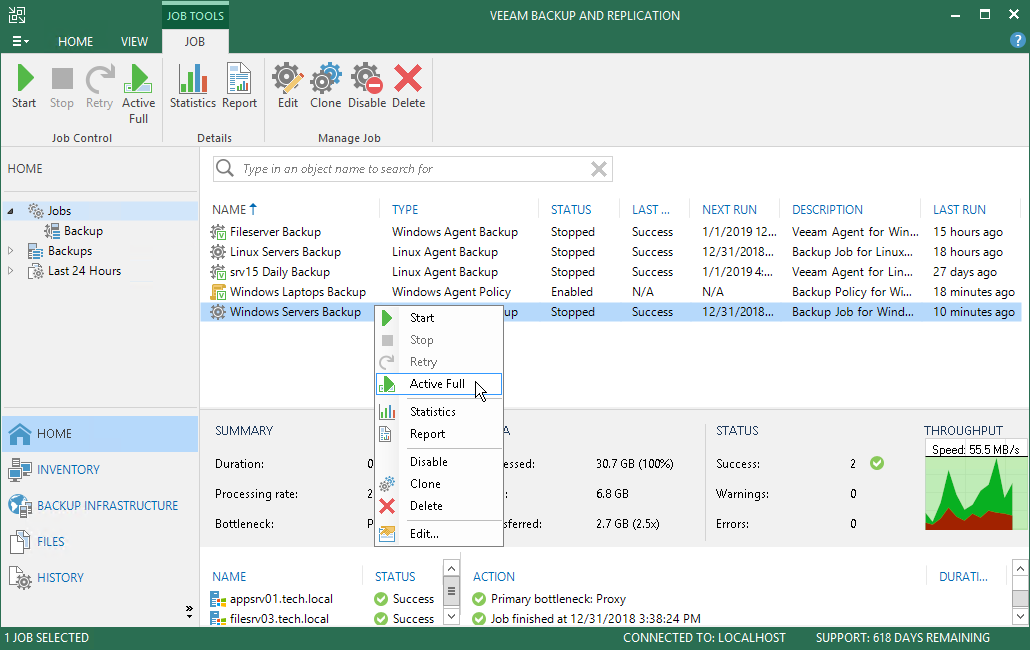Image resolution: width=1030 pixels, height=650 pixels.
Task: Select the JOB ribbon tab
Action: 194,41
